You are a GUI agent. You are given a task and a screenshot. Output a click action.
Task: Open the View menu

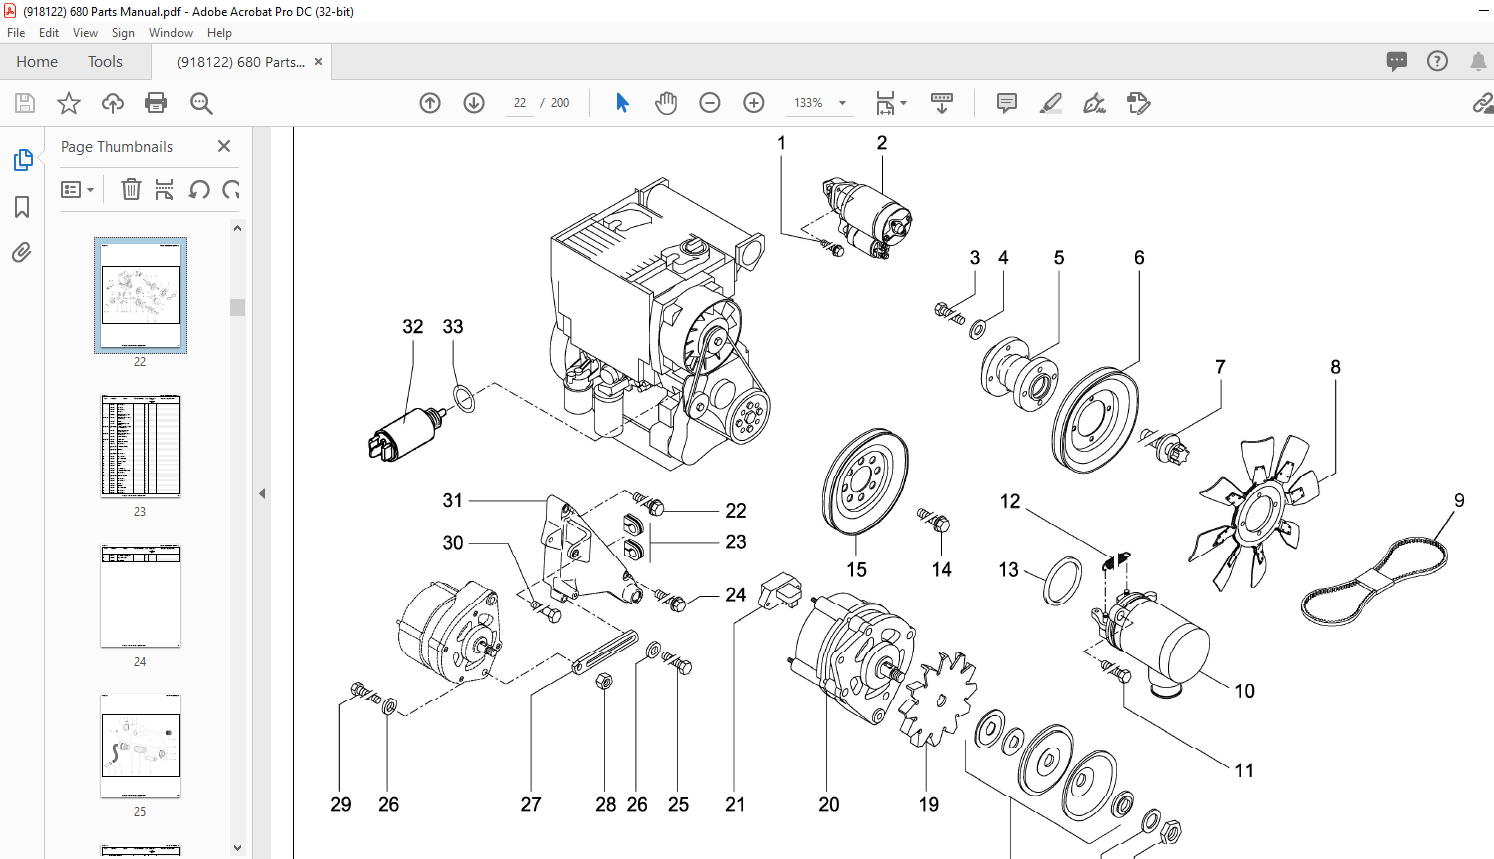tap(85, 33)
